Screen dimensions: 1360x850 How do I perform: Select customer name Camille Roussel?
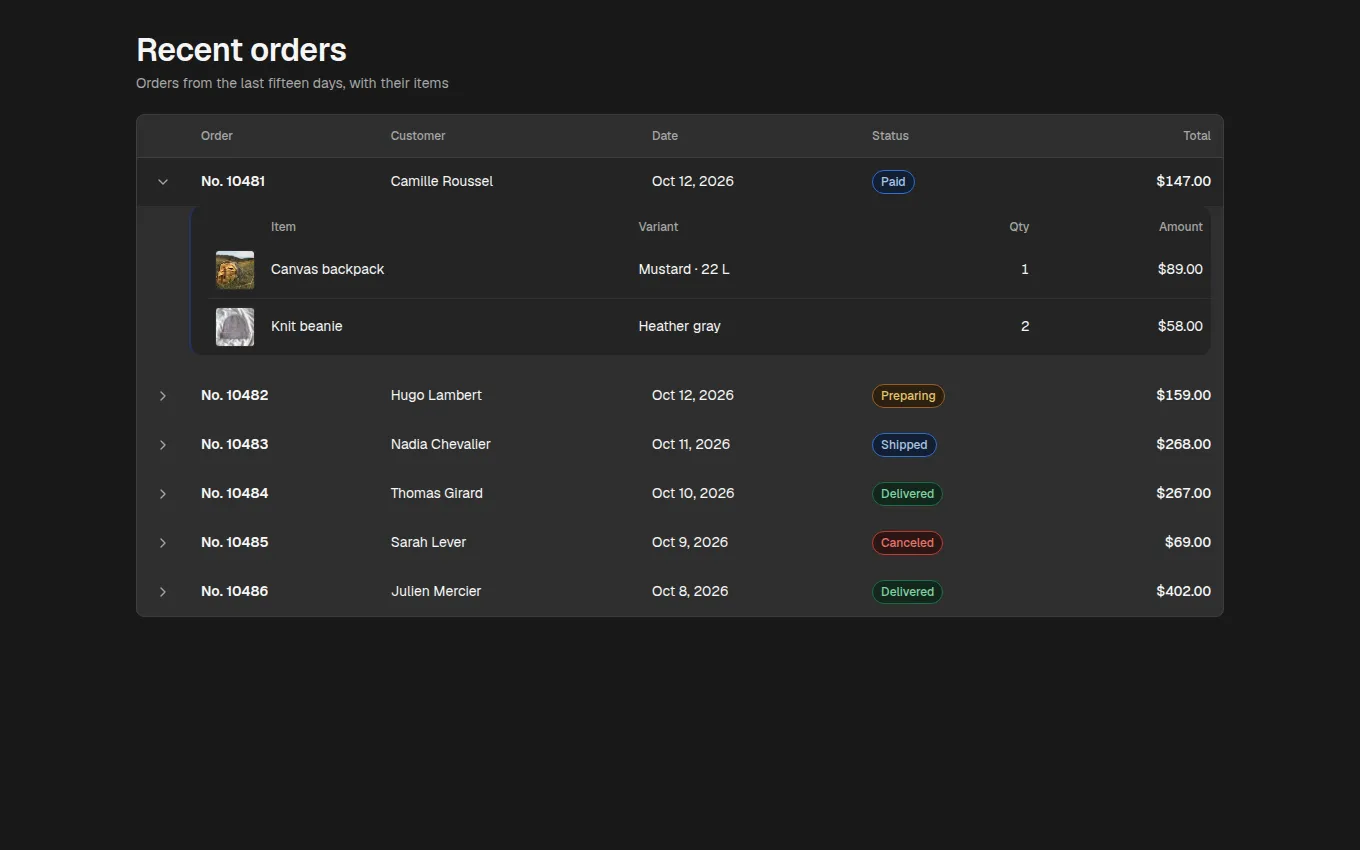pyautogui.click(x=442, y=182)
